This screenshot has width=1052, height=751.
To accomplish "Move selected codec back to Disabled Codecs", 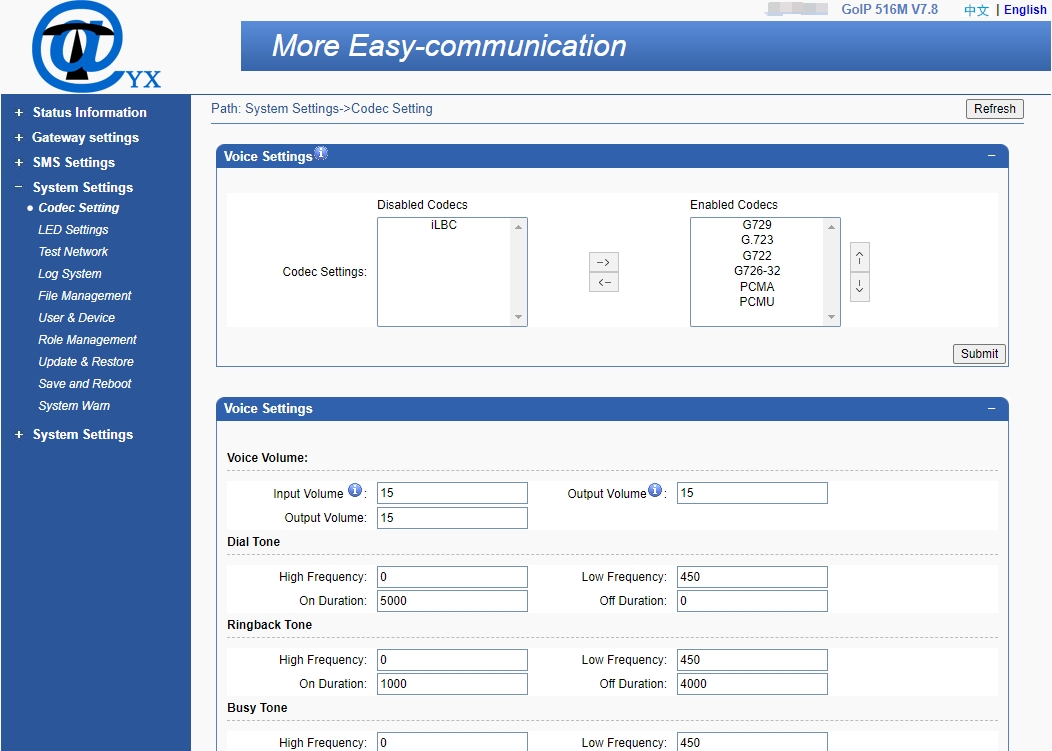I will (x=604, y=282).
